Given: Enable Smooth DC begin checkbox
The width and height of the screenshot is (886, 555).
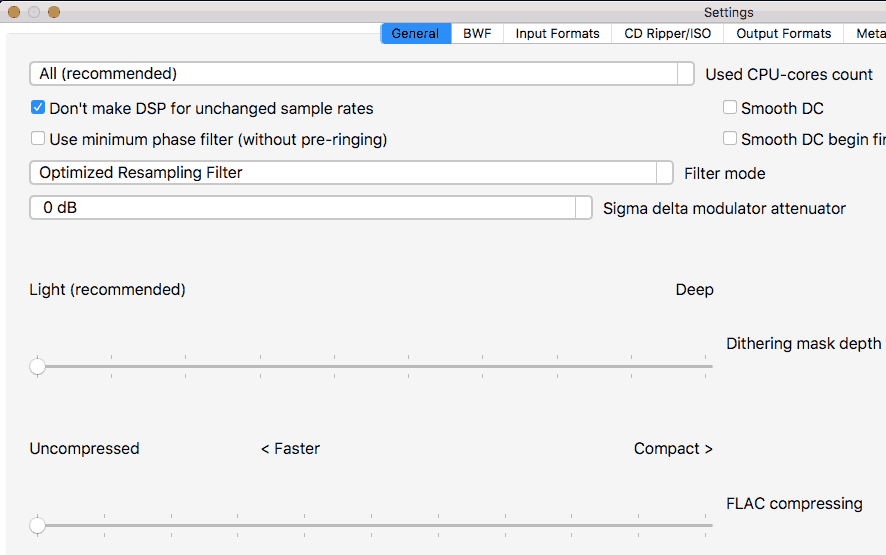Looking at the screenshot, I should tap(729, 138).
